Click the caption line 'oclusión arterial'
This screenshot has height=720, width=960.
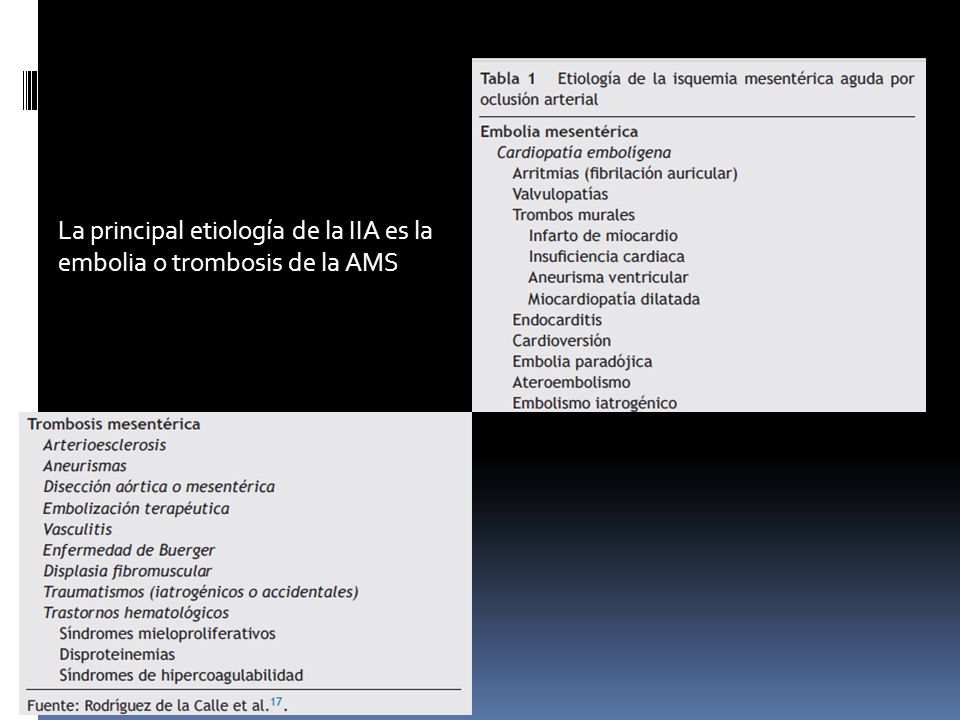point(539,100)
